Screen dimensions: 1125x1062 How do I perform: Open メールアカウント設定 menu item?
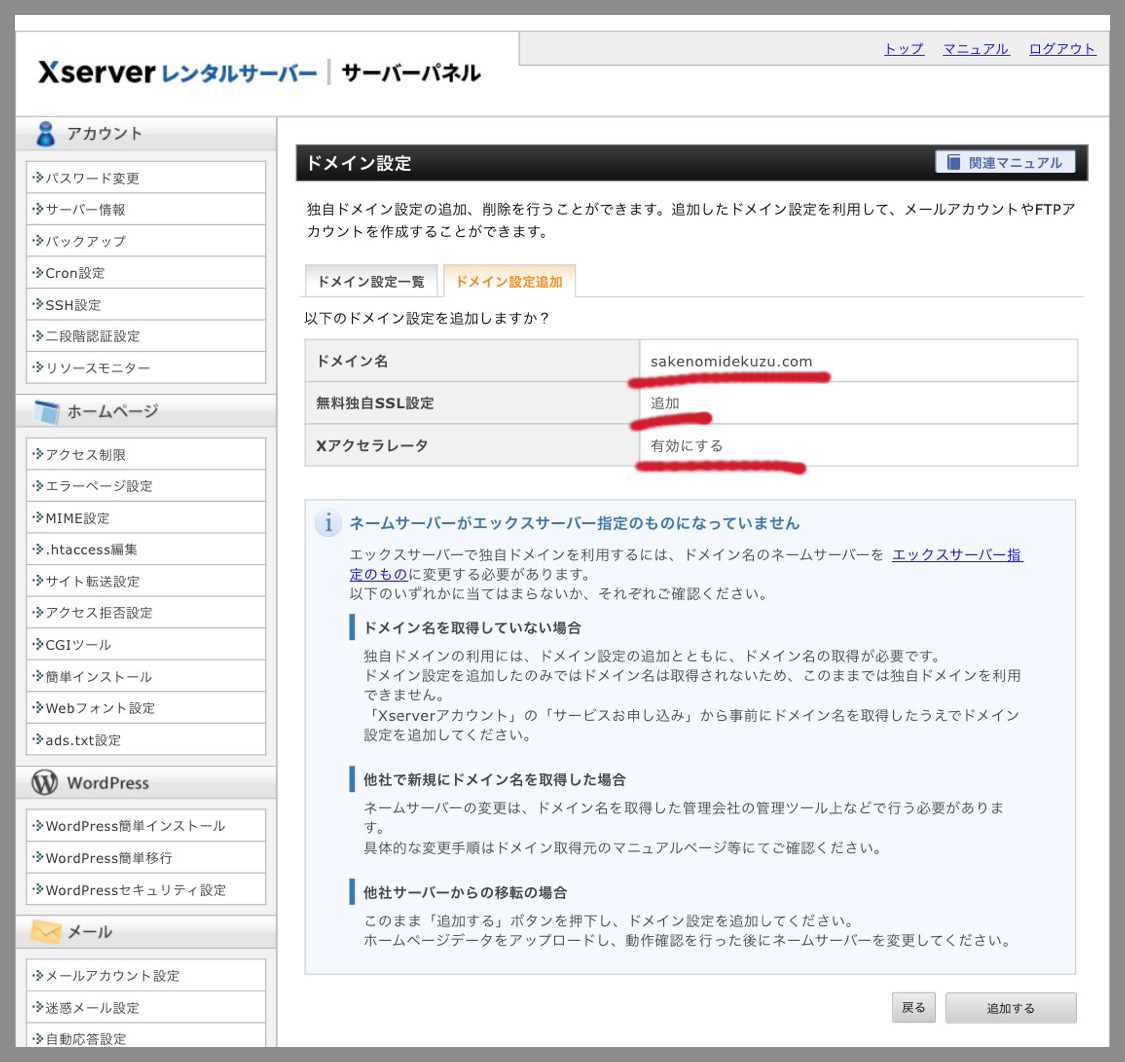tap(146, 975)
